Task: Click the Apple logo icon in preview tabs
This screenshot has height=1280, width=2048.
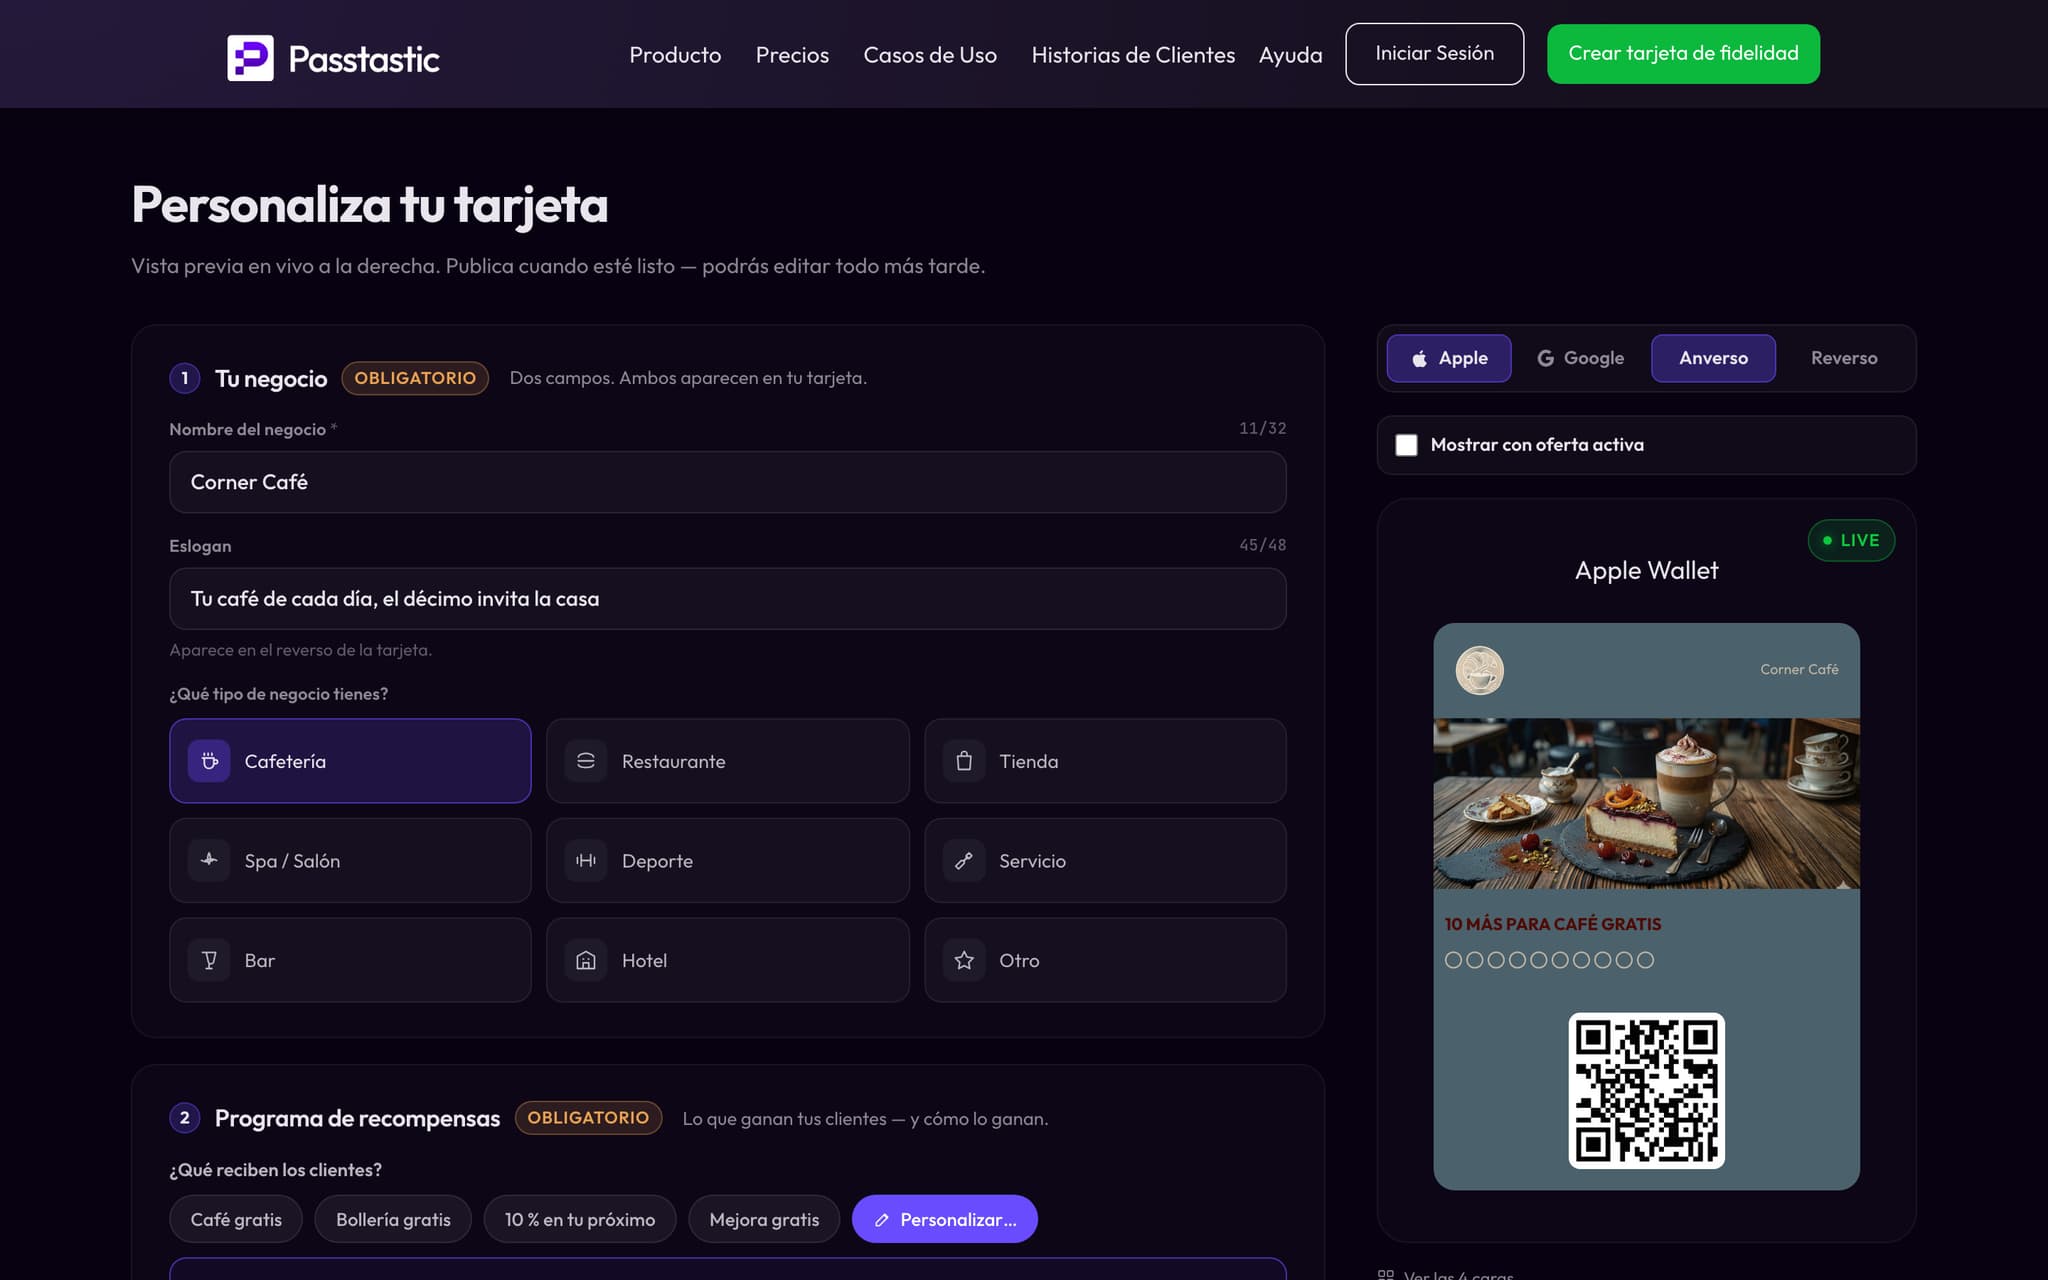Action: tap(1419, 358)
